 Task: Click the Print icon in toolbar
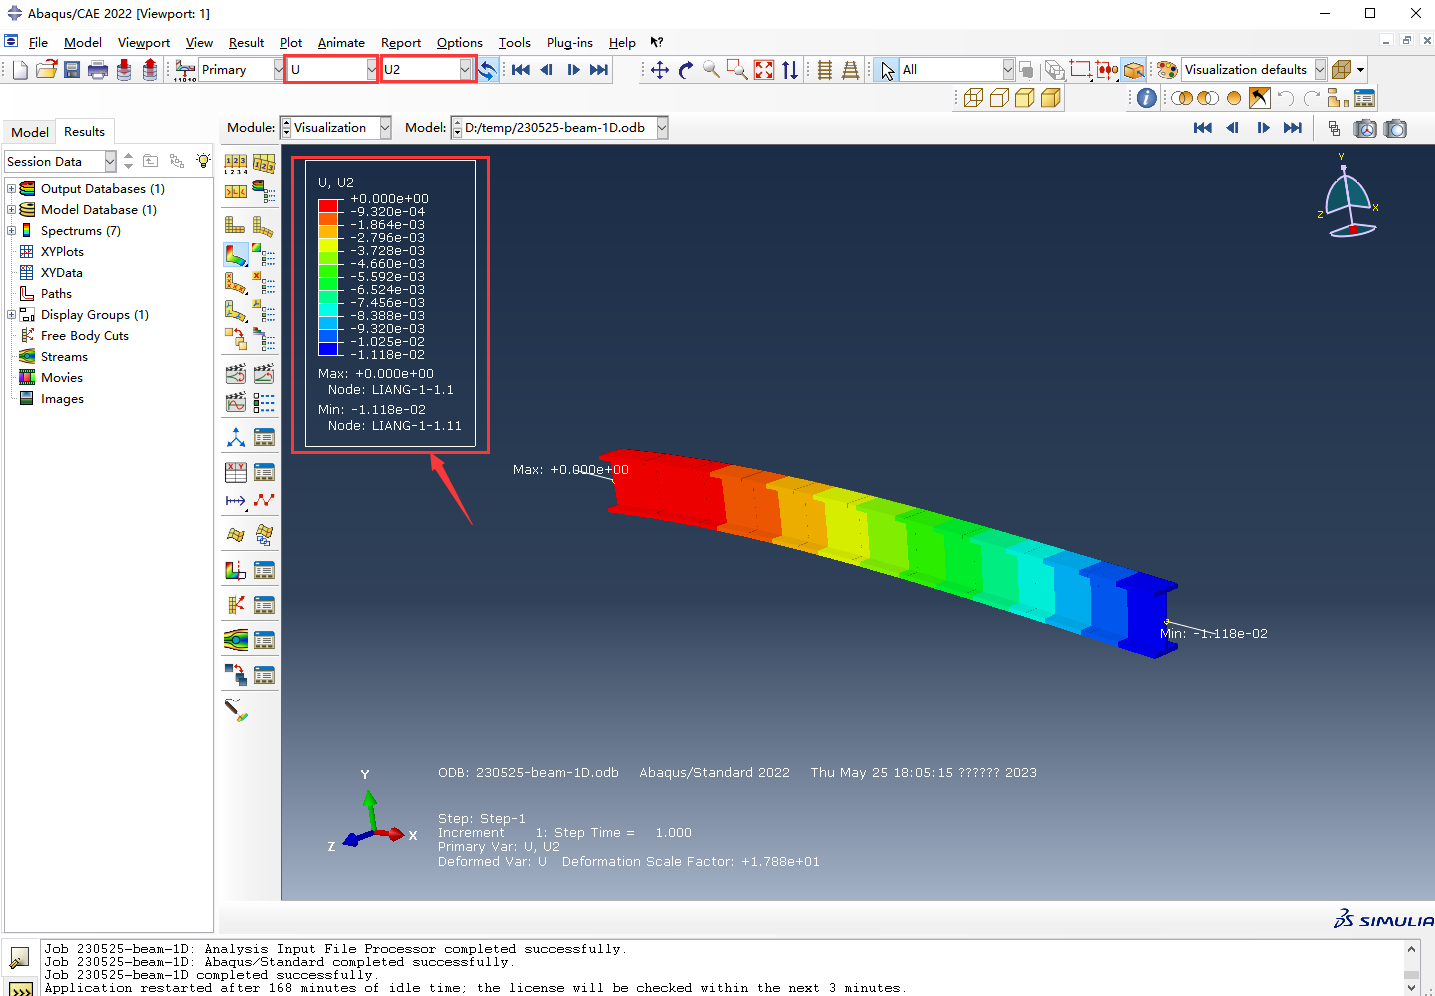[98, 70]
